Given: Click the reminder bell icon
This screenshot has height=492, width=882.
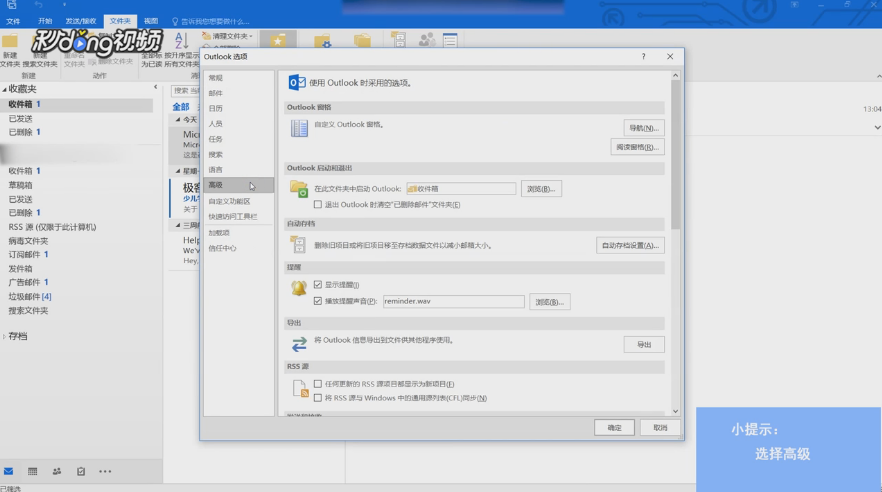Looking at the screenshot, I should (299, 288).
